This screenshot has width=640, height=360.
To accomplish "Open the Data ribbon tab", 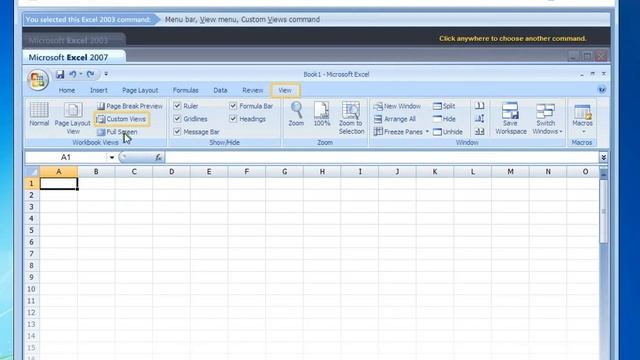I will coord(220,90).
